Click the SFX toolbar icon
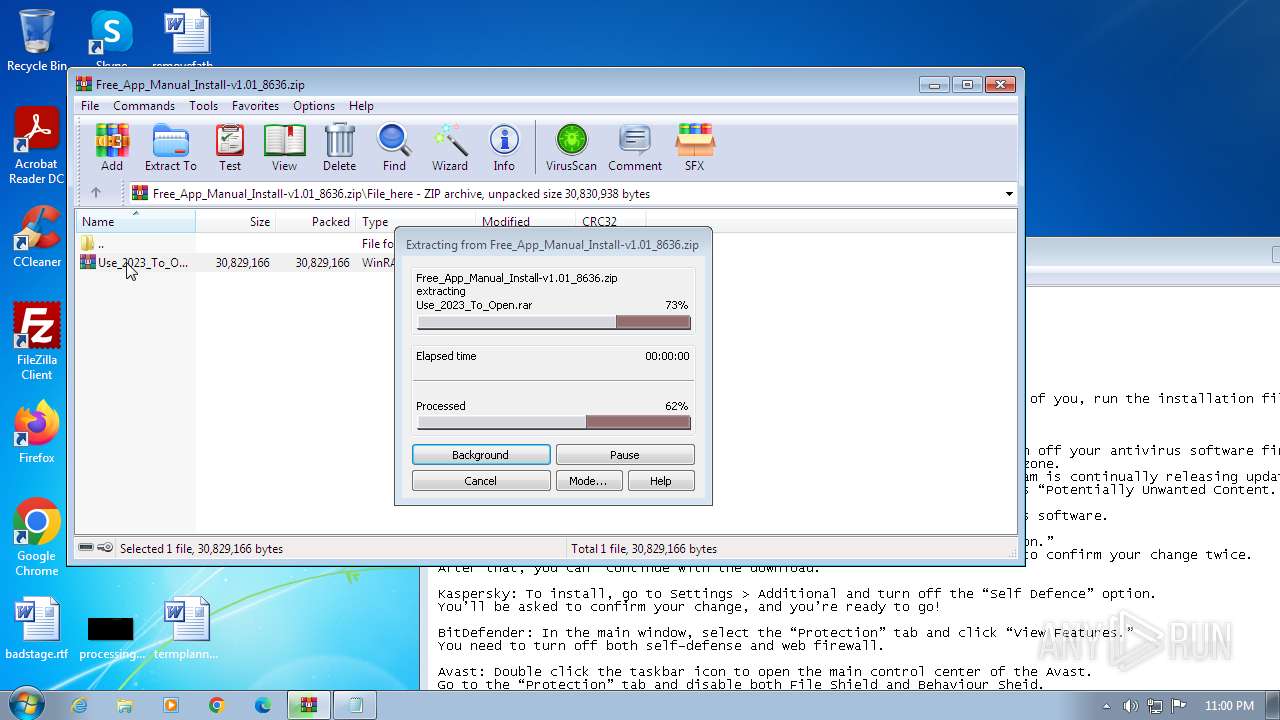The image size is (1280, 720). [x=694, y=147]
